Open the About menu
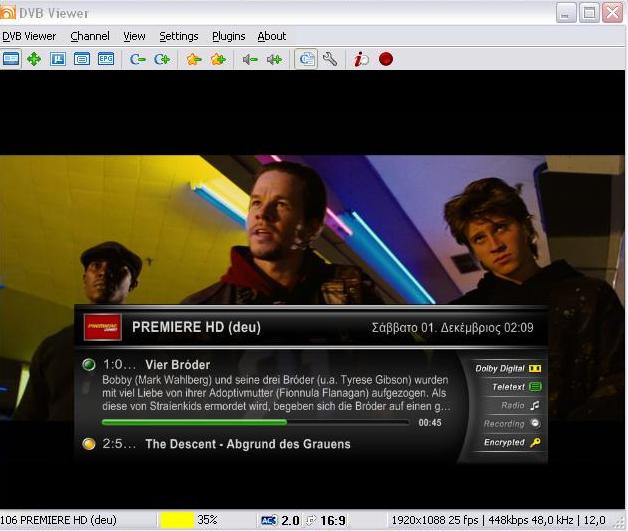Screen dimensions: 628x531 pyautogui.click(x=272, y=36)
